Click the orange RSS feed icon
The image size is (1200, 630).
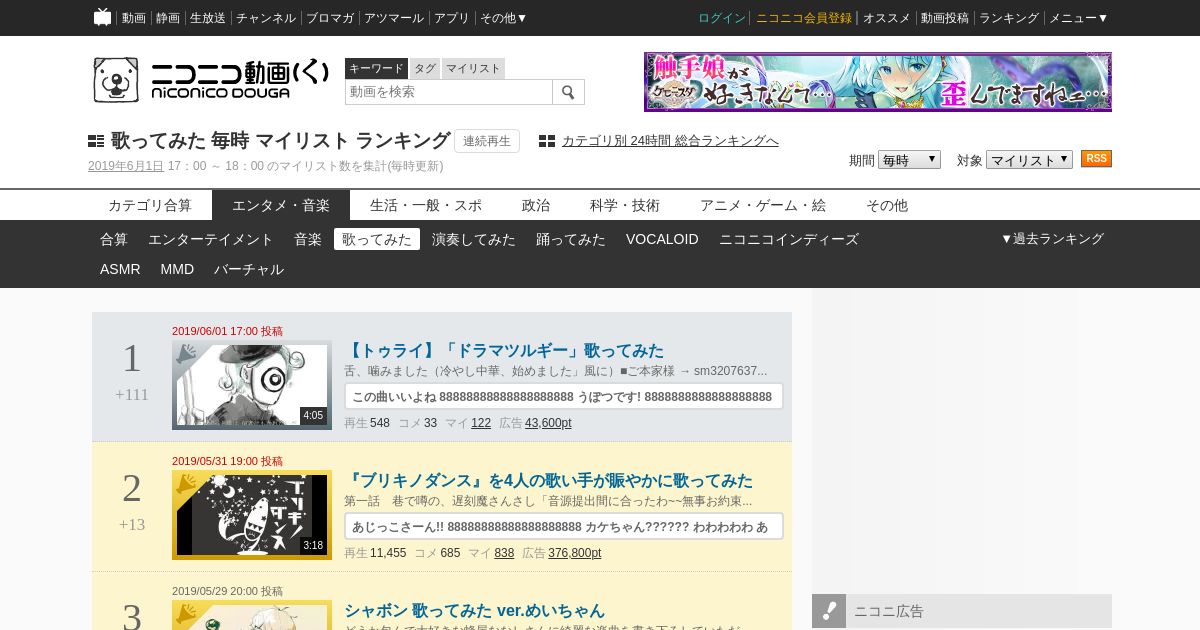1096,159
